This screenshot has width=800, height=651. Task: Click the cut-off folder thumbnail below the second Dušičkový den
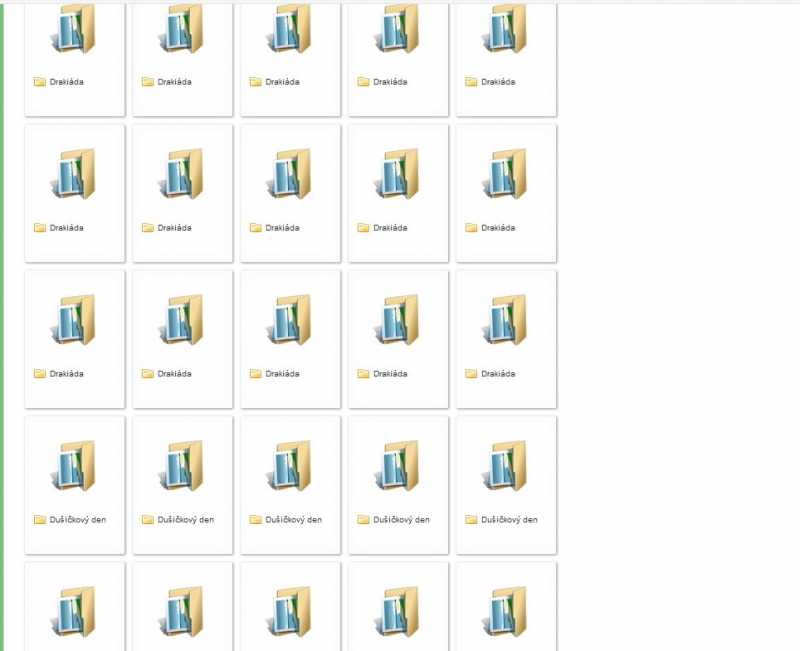click(x=182, y=610)
